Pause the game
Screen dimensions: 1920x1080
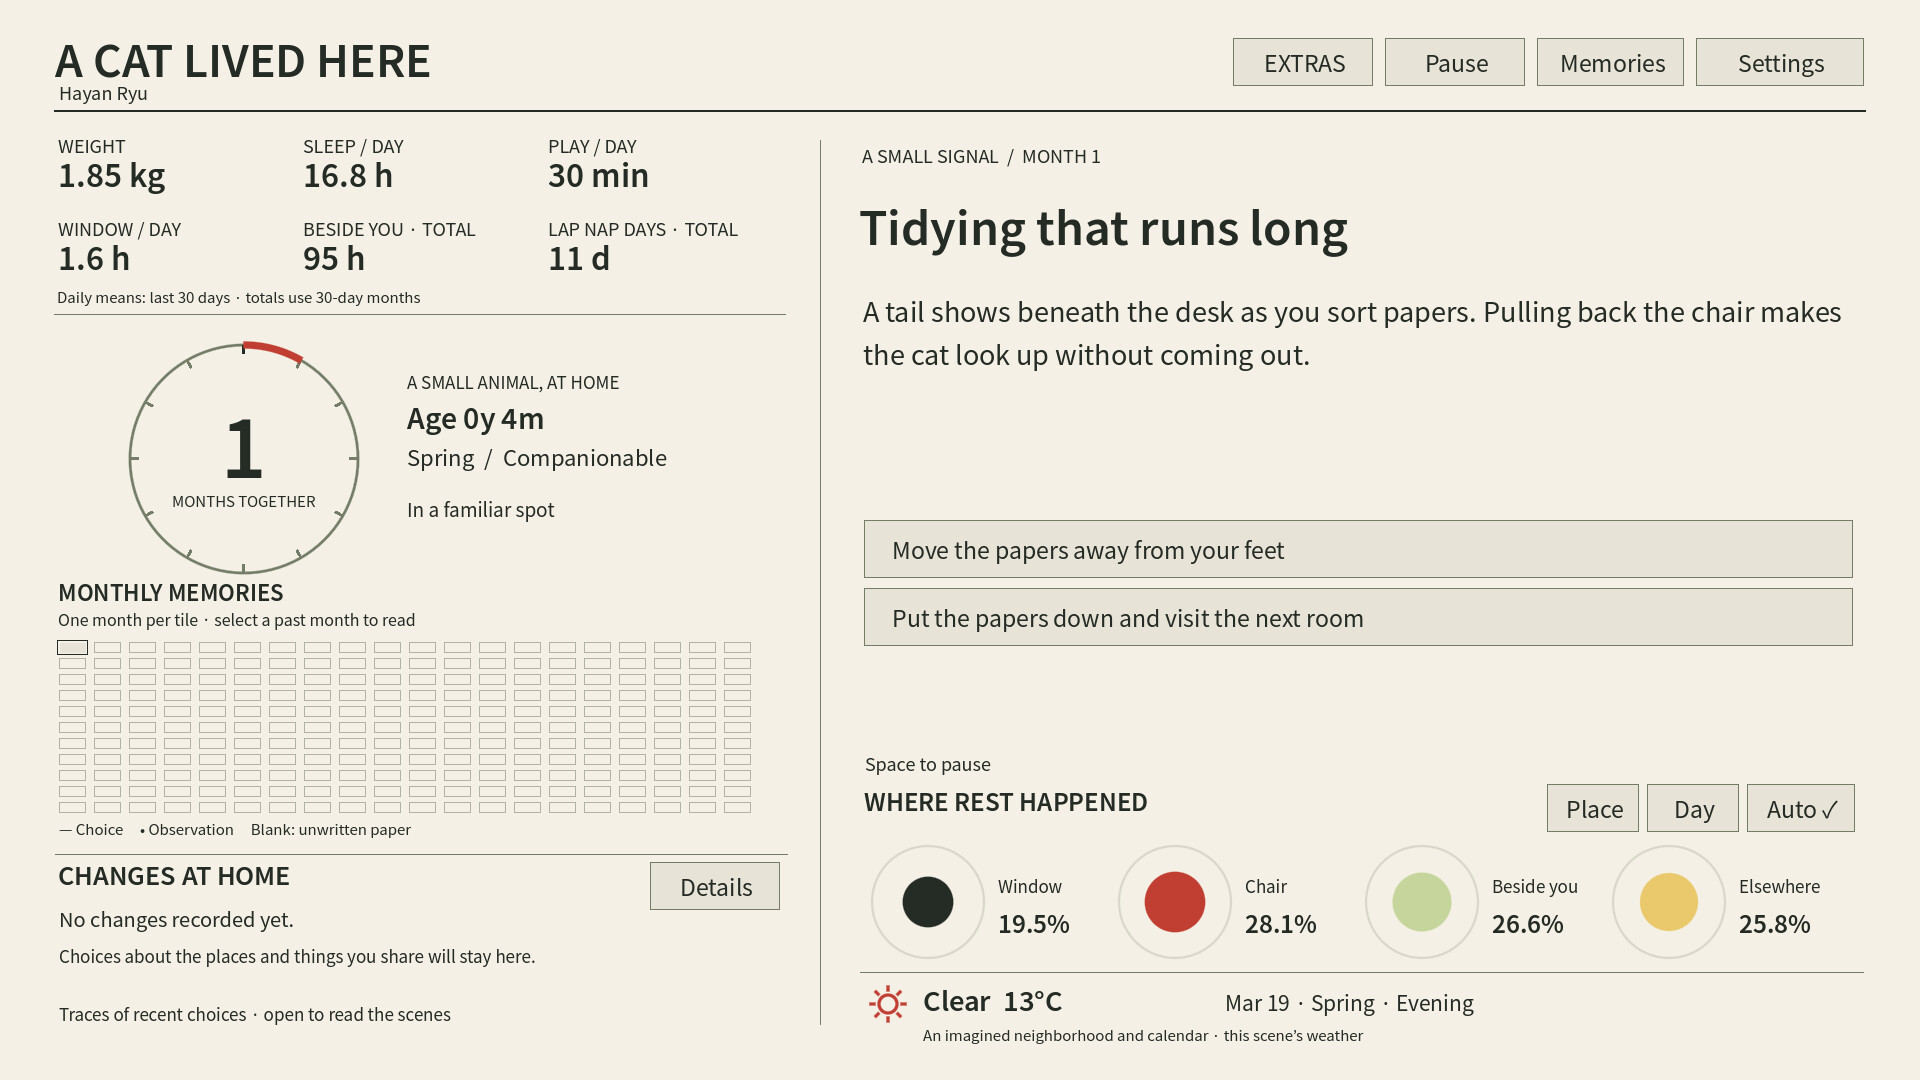click(1455, 62)
